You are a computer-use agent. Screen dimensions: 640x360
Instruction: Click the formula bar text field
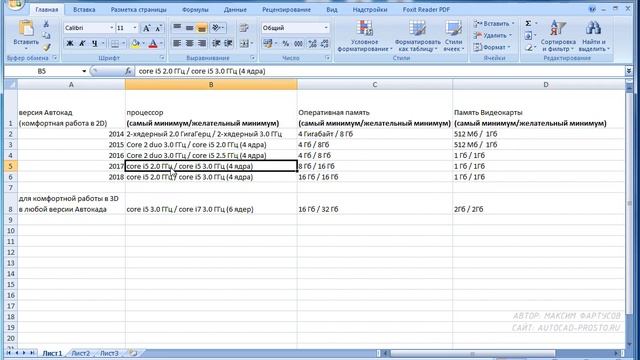click(380, 71)
